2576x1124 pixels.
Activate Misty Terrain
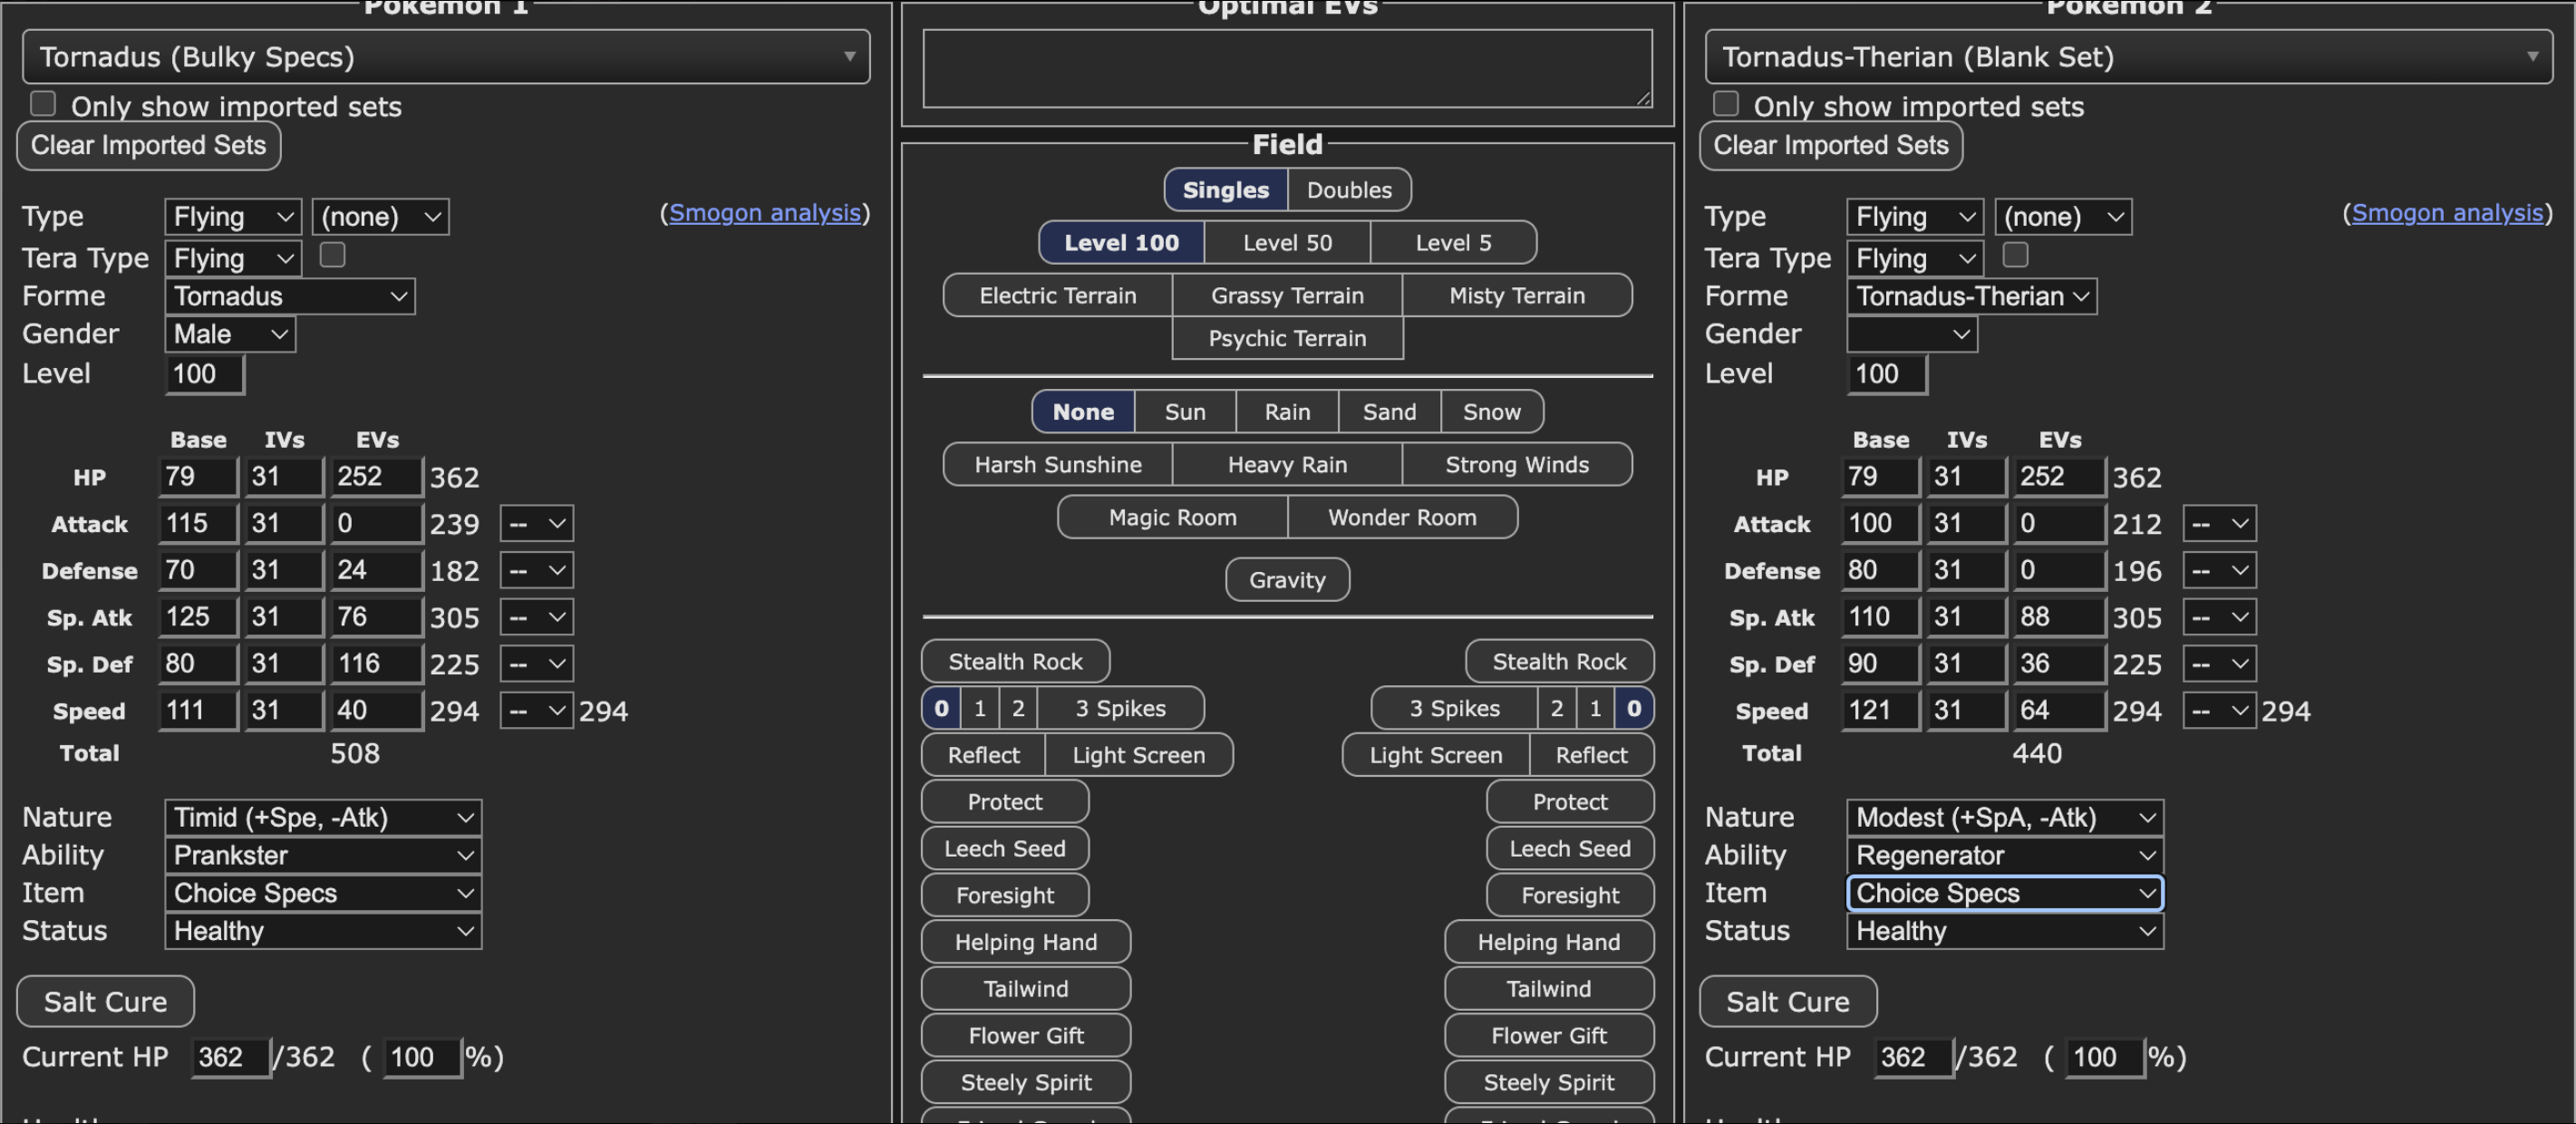1517,296
